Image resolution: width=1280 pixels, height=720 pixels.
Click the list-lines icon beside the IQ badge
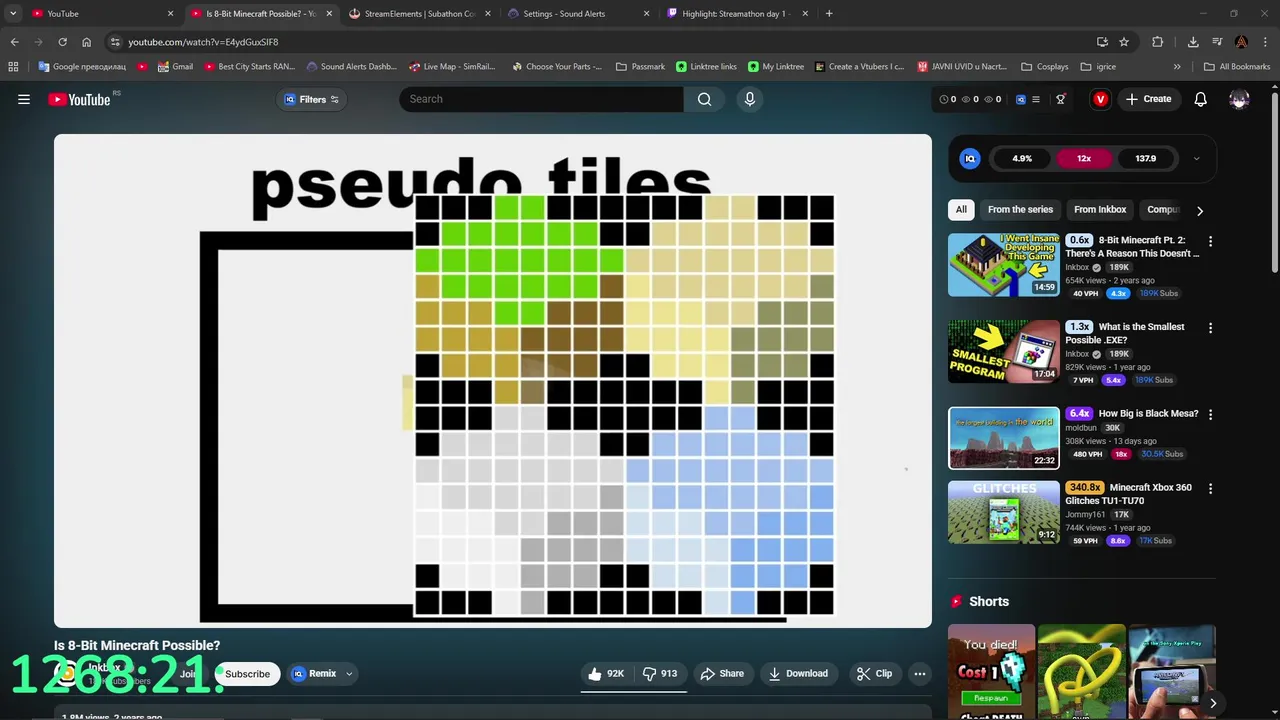point(1036,99)
